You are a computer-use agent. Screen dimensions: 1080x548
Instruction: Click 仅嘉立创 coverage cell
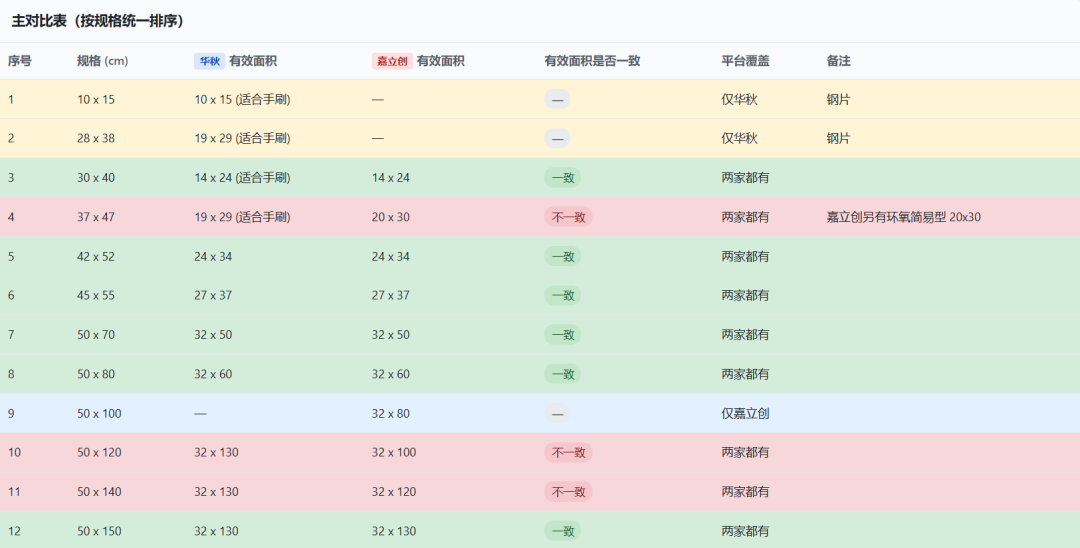pyautogui.click(x=745, y=413)
